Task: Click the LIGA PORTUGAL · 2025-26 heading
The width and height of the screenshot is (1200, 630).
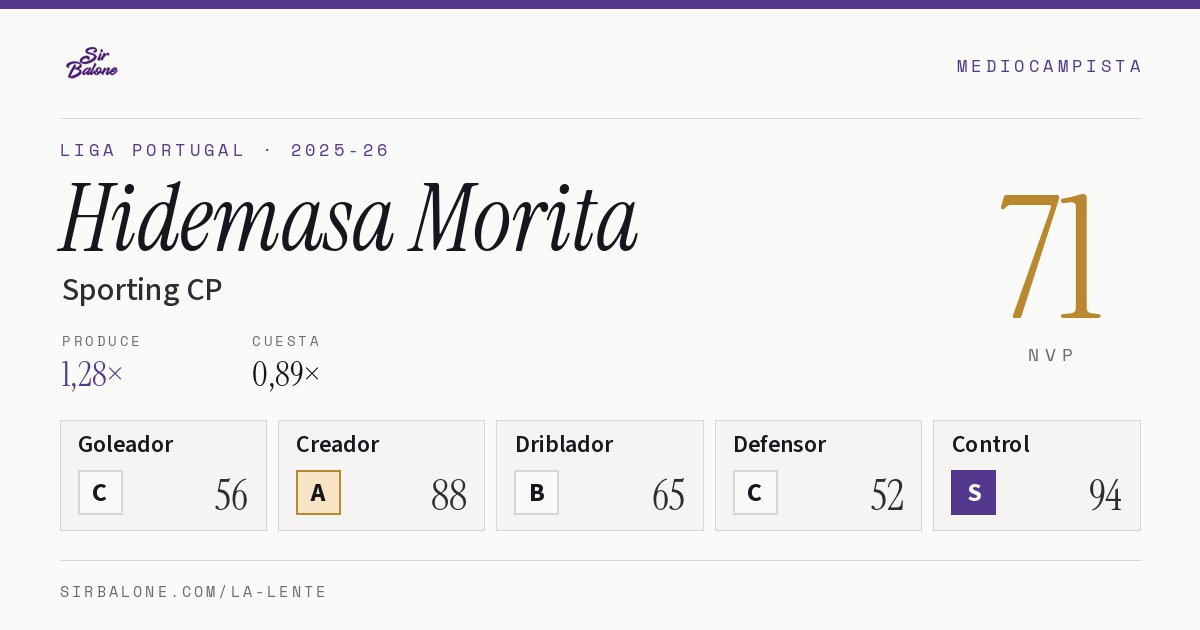Action: click(x=225, y=150)
